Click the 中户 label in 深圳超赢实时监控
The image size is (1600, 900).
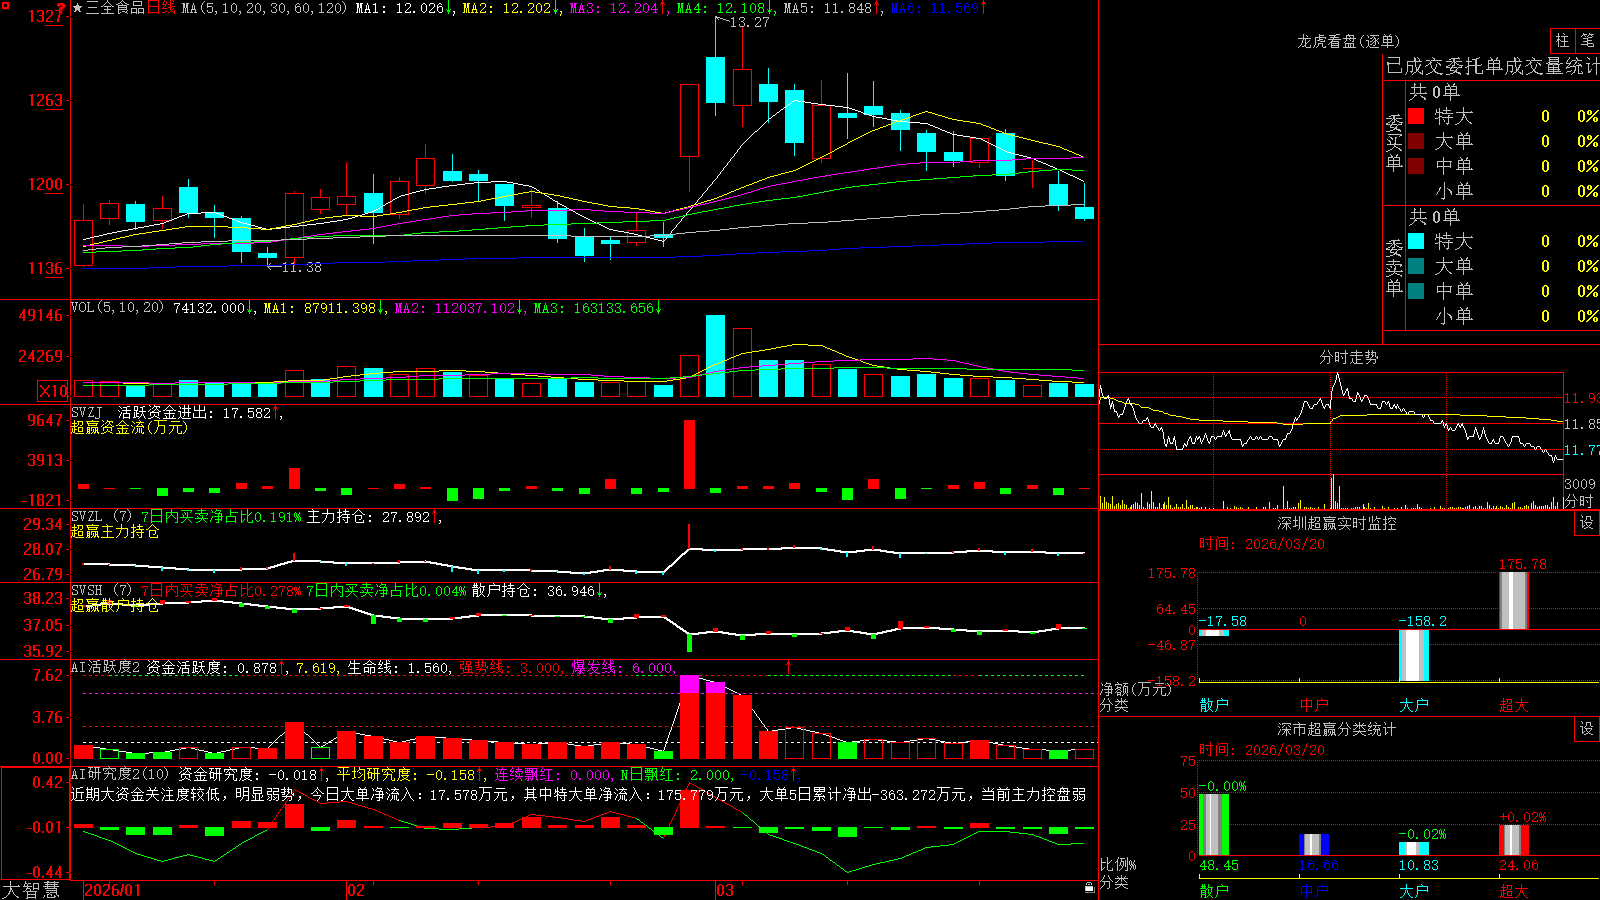(1314, 705)
